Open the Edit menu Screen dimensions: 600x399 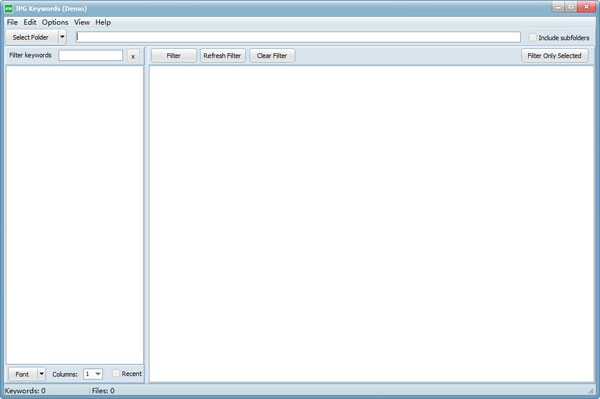click(29, 22)
